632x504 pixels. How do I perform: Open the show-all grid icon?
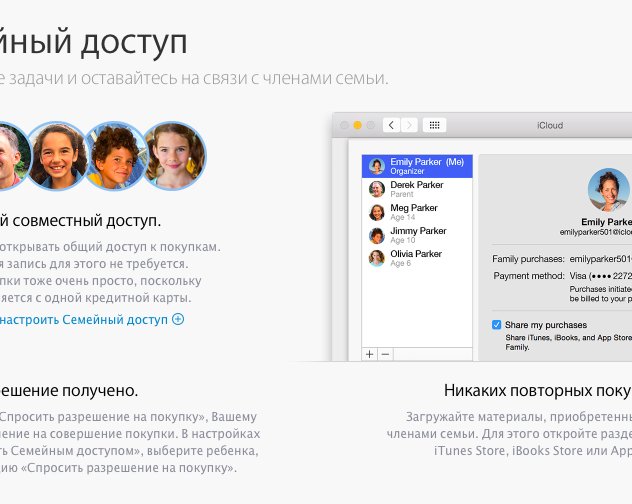tap(434, 125)
